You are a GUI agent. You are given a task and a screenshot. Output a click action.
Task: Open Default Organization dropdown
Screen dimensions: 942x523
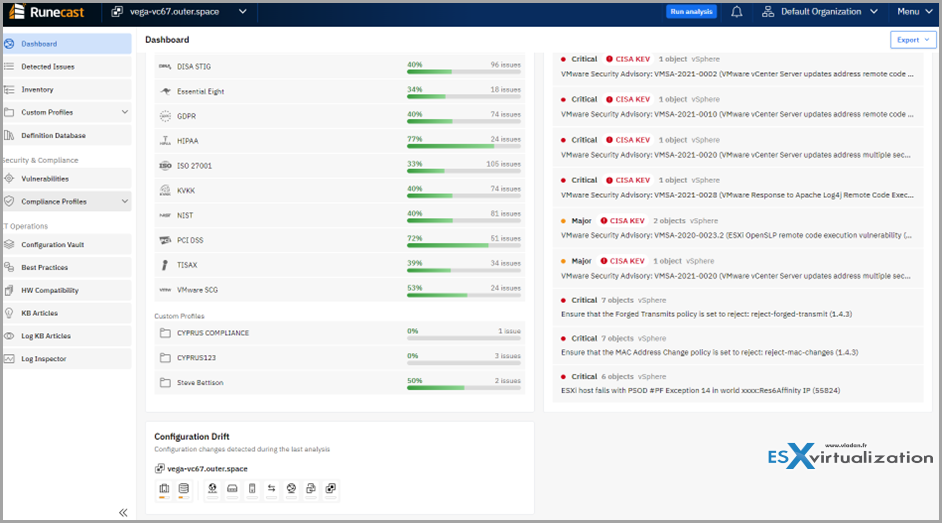coord(820,11)
